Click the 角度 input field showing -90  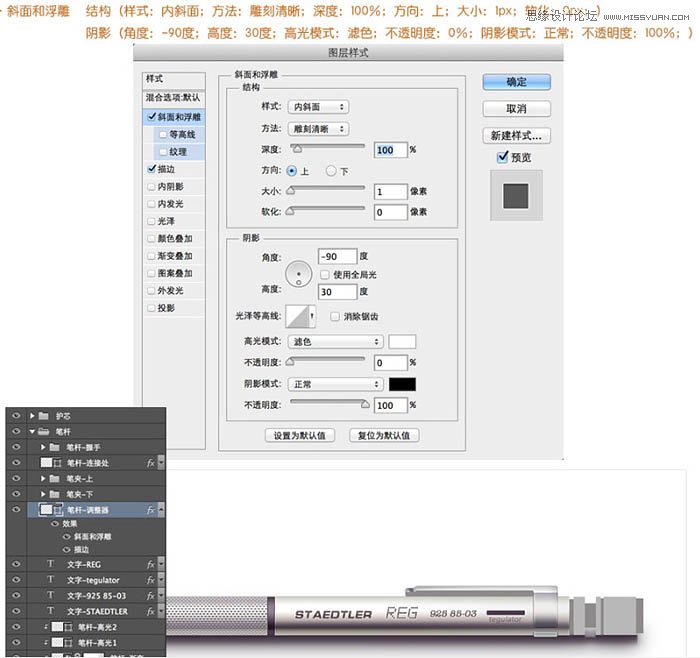[x=338, y=257]
